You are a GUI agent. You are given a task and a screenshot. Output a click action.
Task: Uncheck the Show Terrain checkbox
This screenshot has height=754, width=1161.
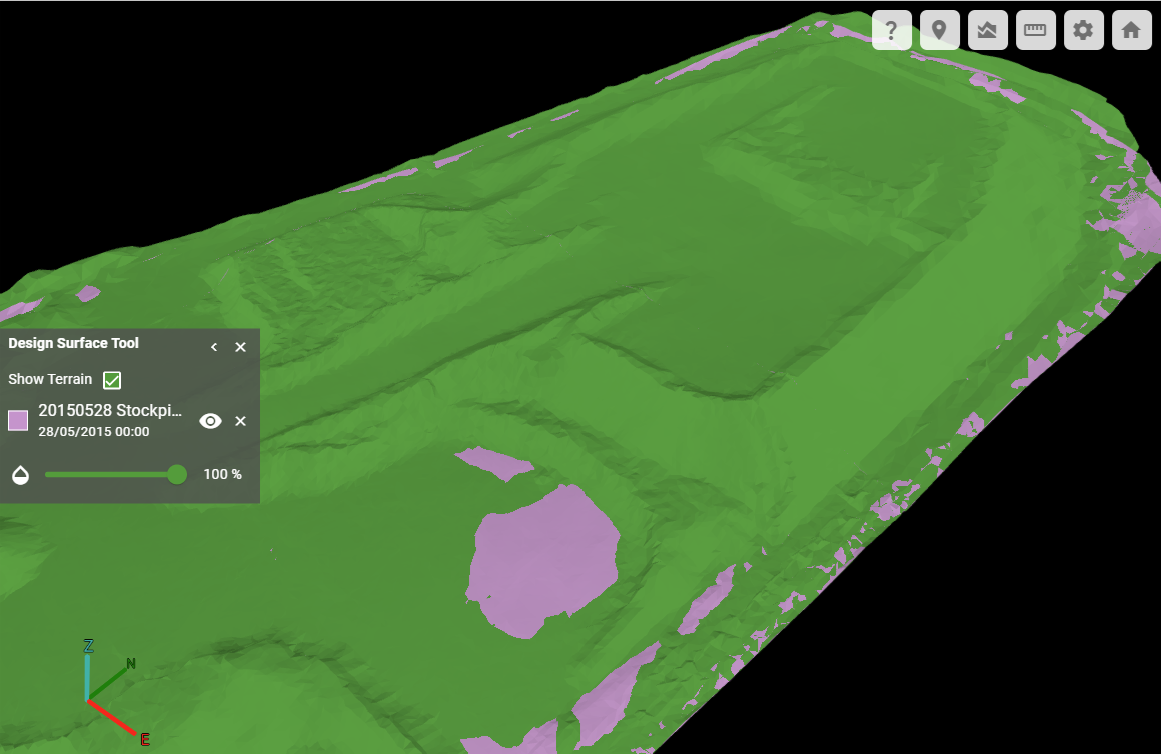(x=112, y=380)
